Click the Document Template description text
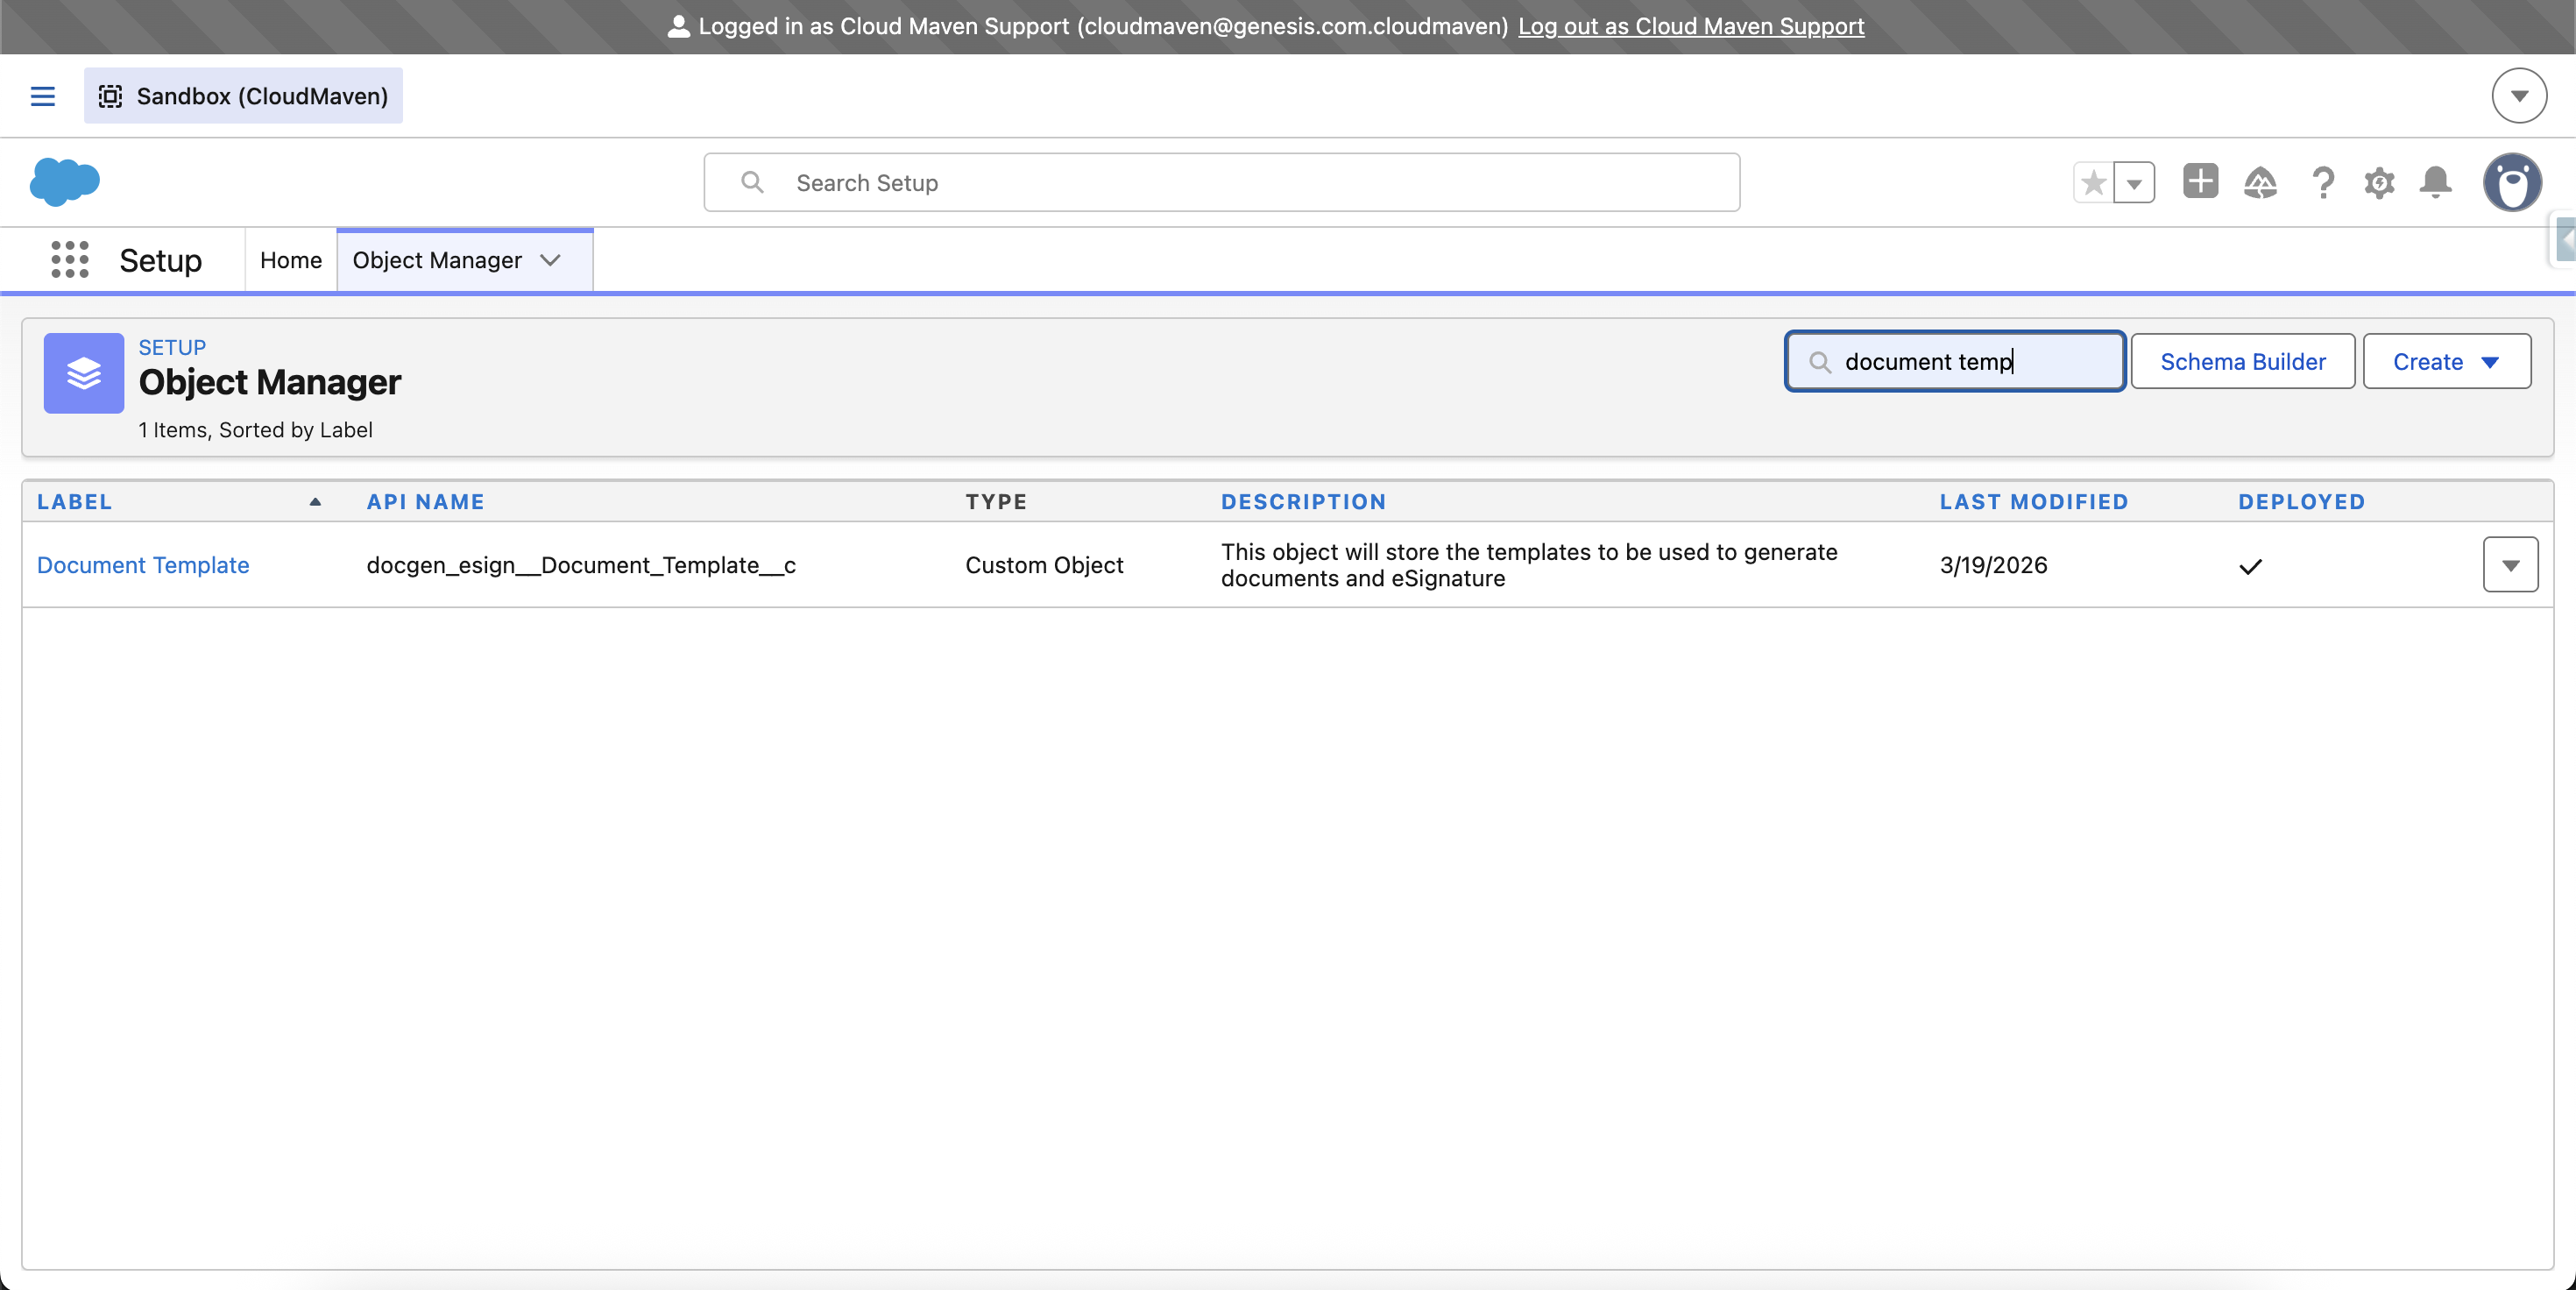The height and width of the screenshot is (1290, 2576). (x=1529, y=565)
